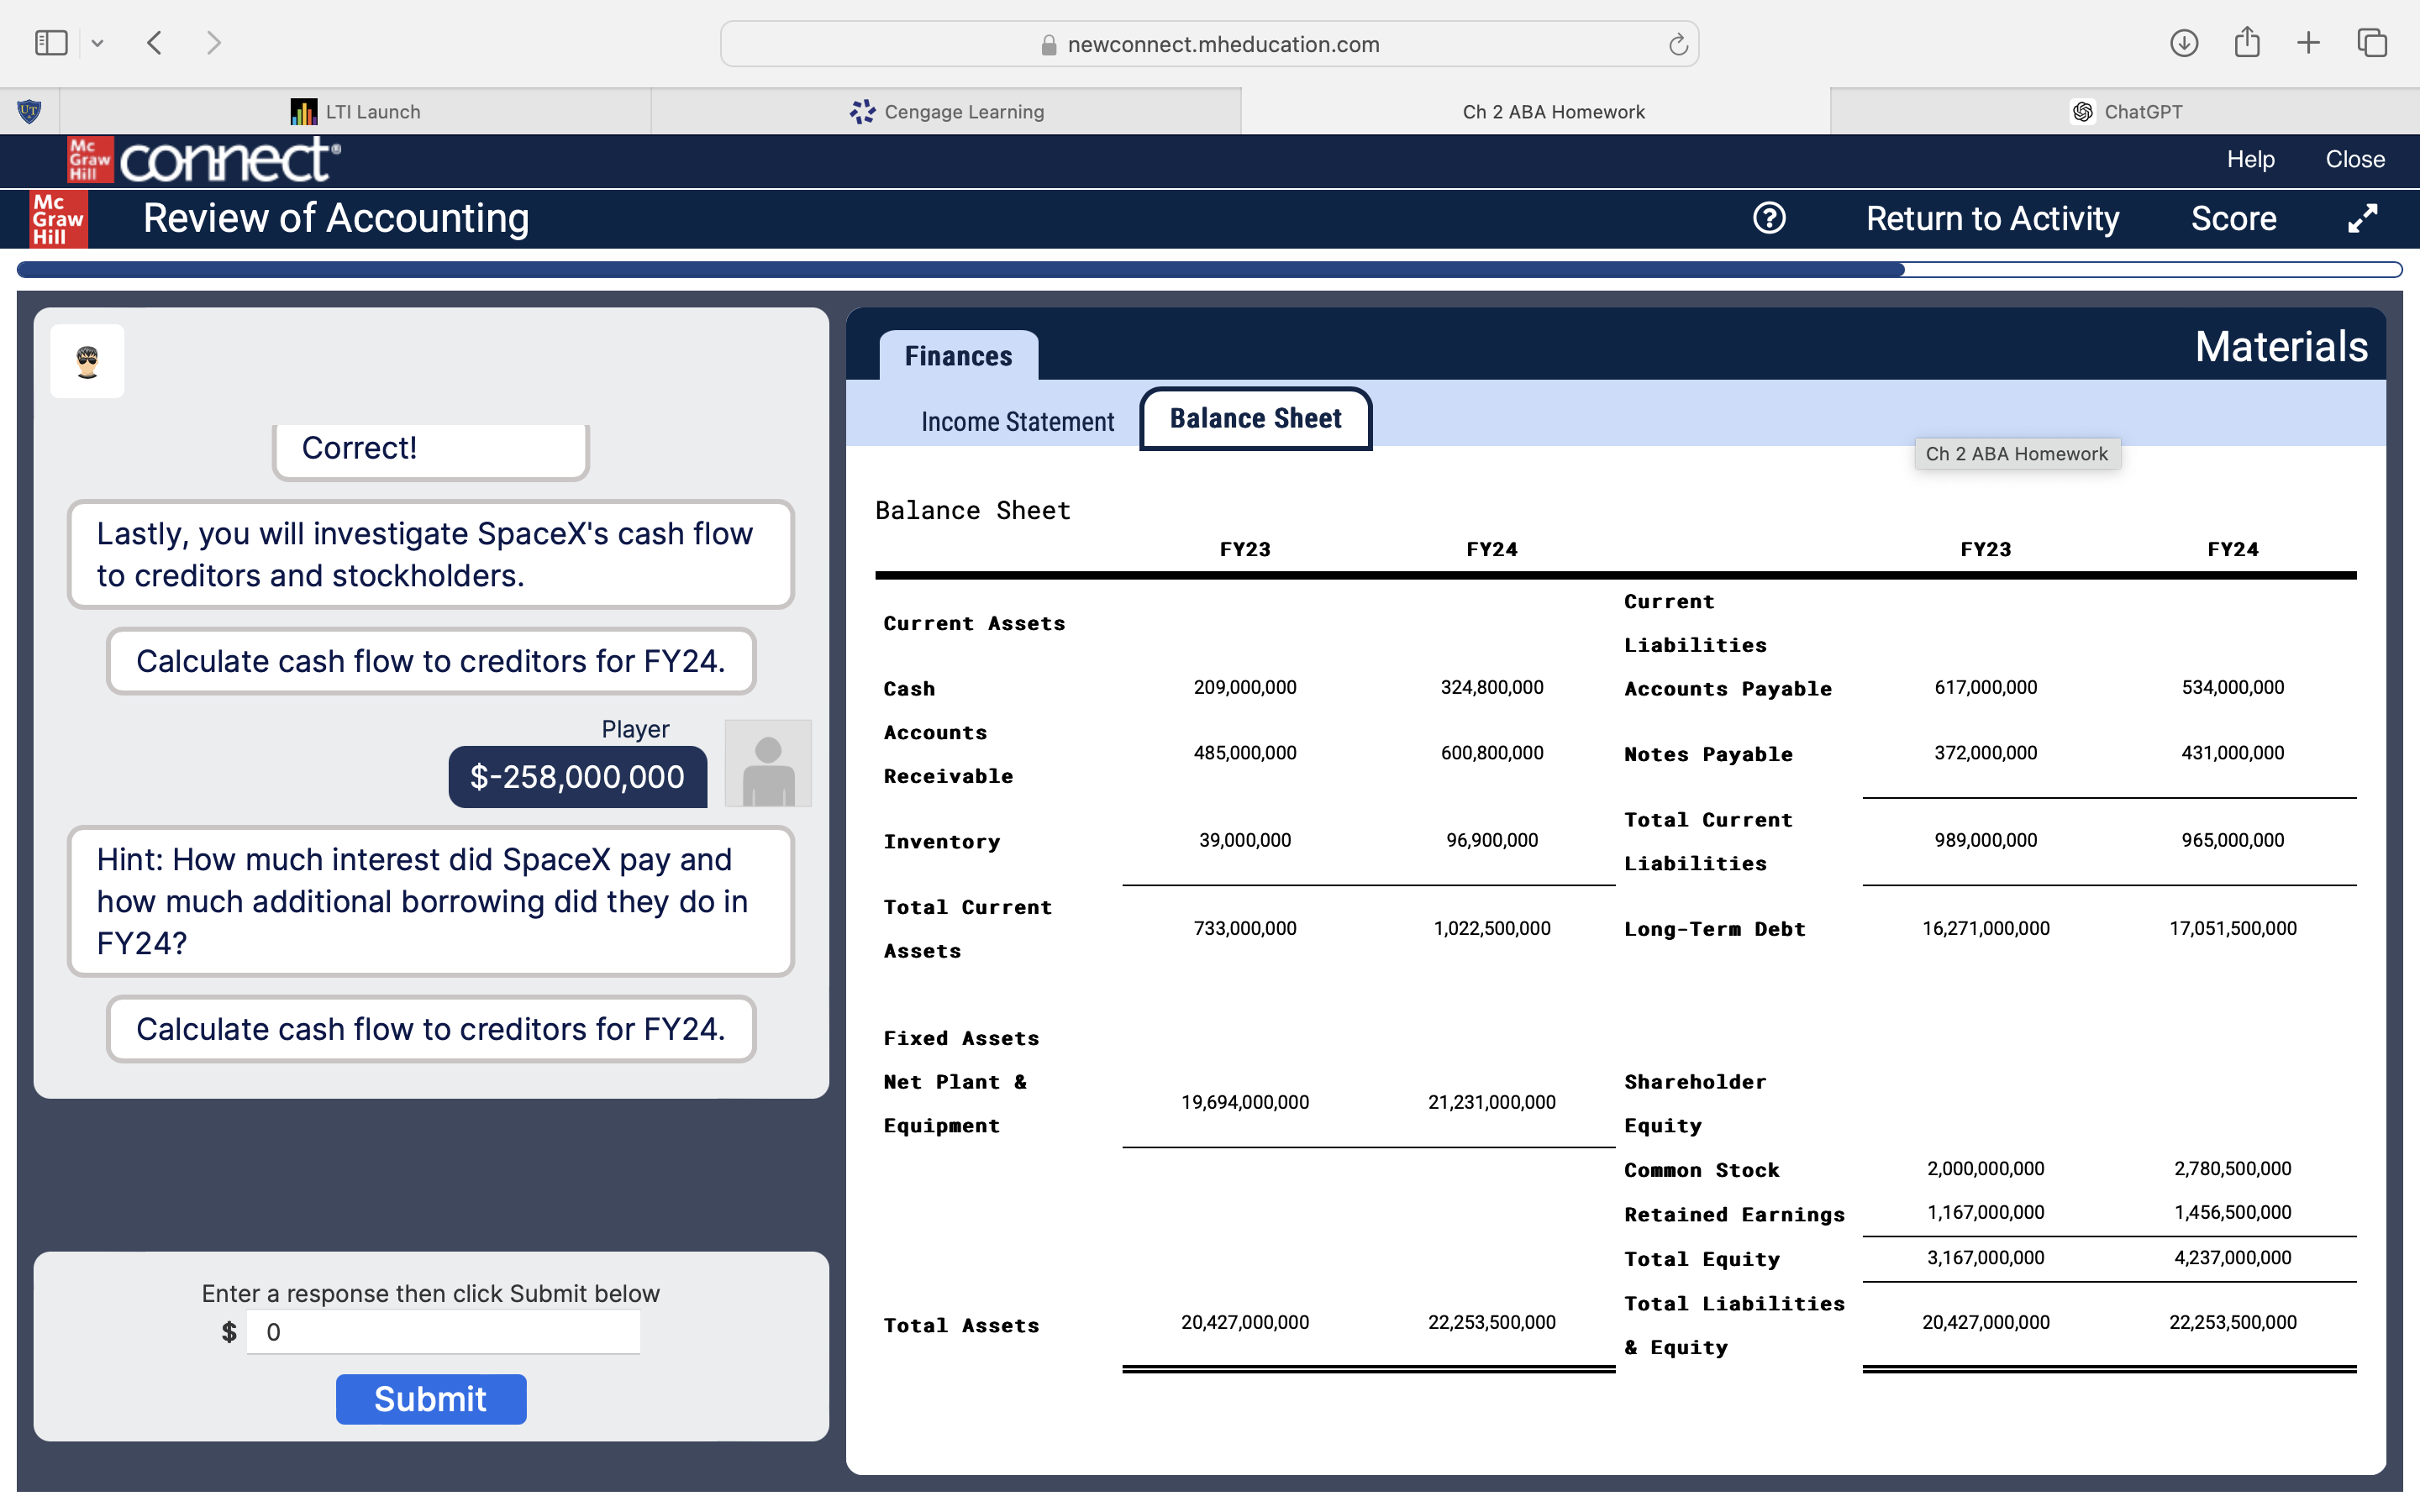Click the sunglasses character avatar icon
The image size is (2420, 1512).
pos(88,361)
